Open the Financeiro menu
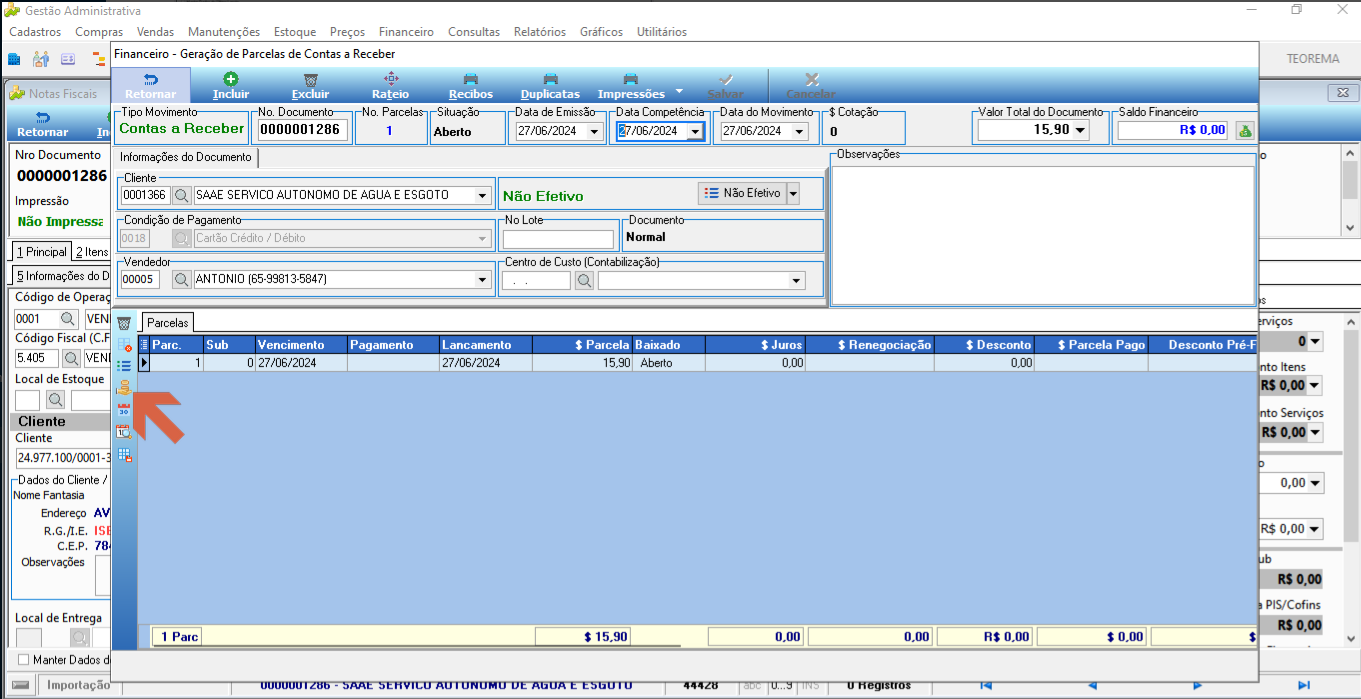The height and width of the screenshot is (699, 1361). tap(406, 32)
